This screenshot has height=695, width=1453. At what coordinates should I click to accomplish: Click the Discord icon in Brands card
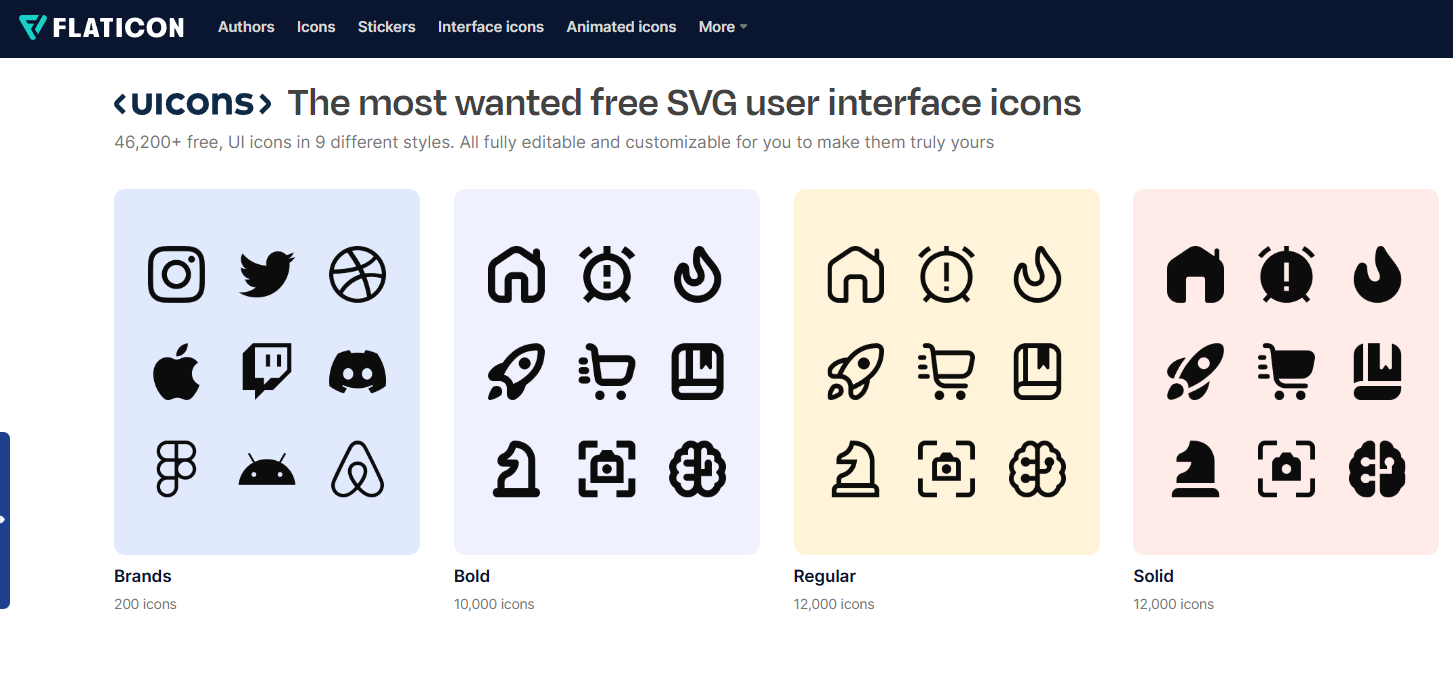pyautogui.click(x=357, y=372)
